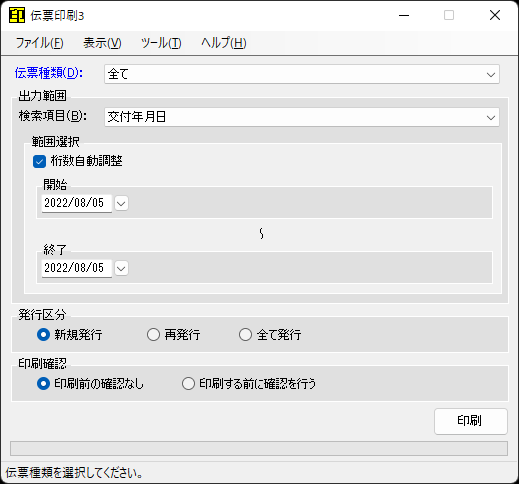
Task: Click the 印刷 button
Action: point(471,421)
